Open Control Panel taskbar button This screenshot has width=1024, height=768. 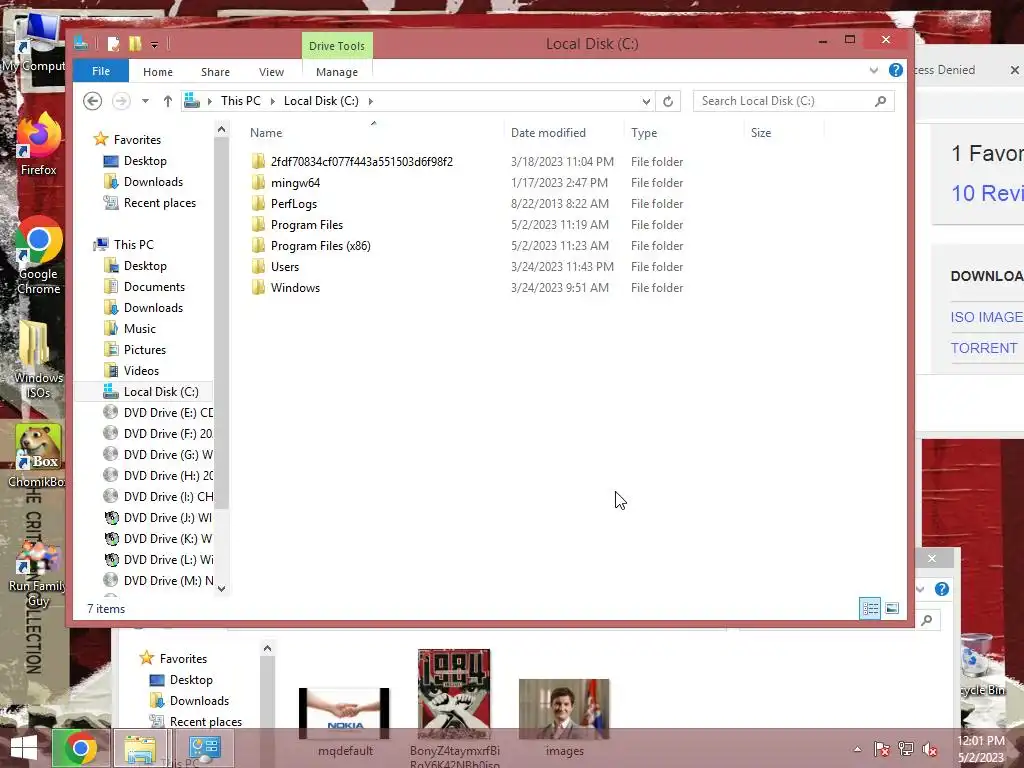click(204, 748)
